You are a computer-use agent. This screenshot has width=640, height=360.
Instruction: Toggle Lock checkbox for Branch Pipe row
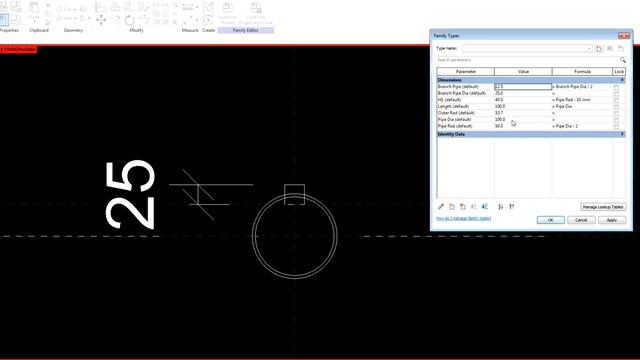pos(616,87)
